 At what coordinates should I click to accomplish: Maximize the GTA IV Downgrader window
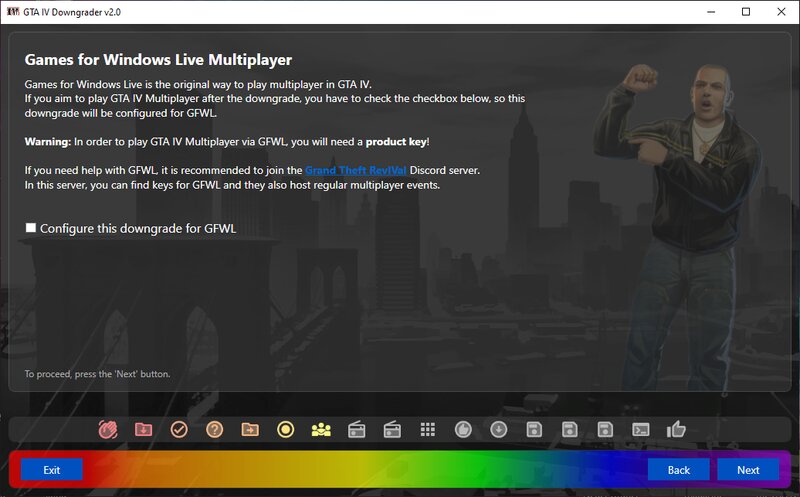[x=746, y=12]
